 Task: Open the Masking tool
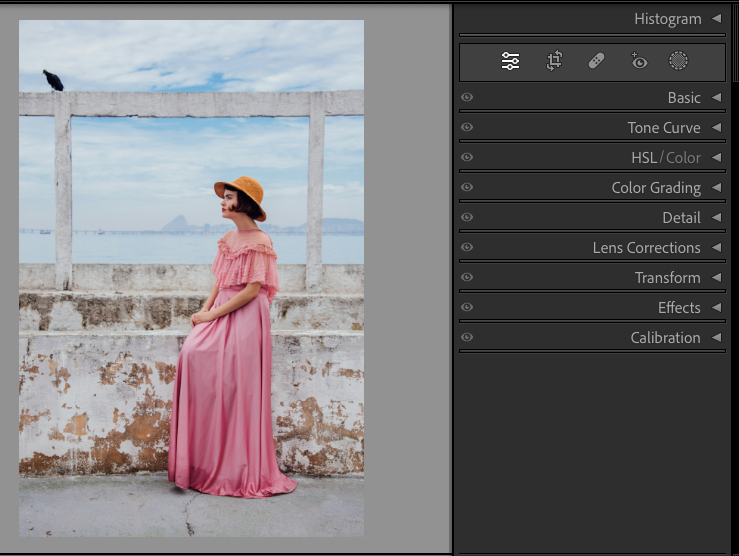pyautogui.click(x=678, y=61)
